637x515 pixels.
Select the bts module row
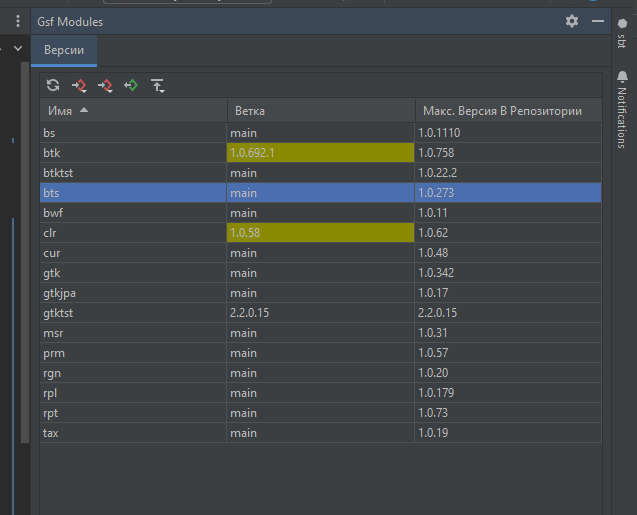coord(132,192)
